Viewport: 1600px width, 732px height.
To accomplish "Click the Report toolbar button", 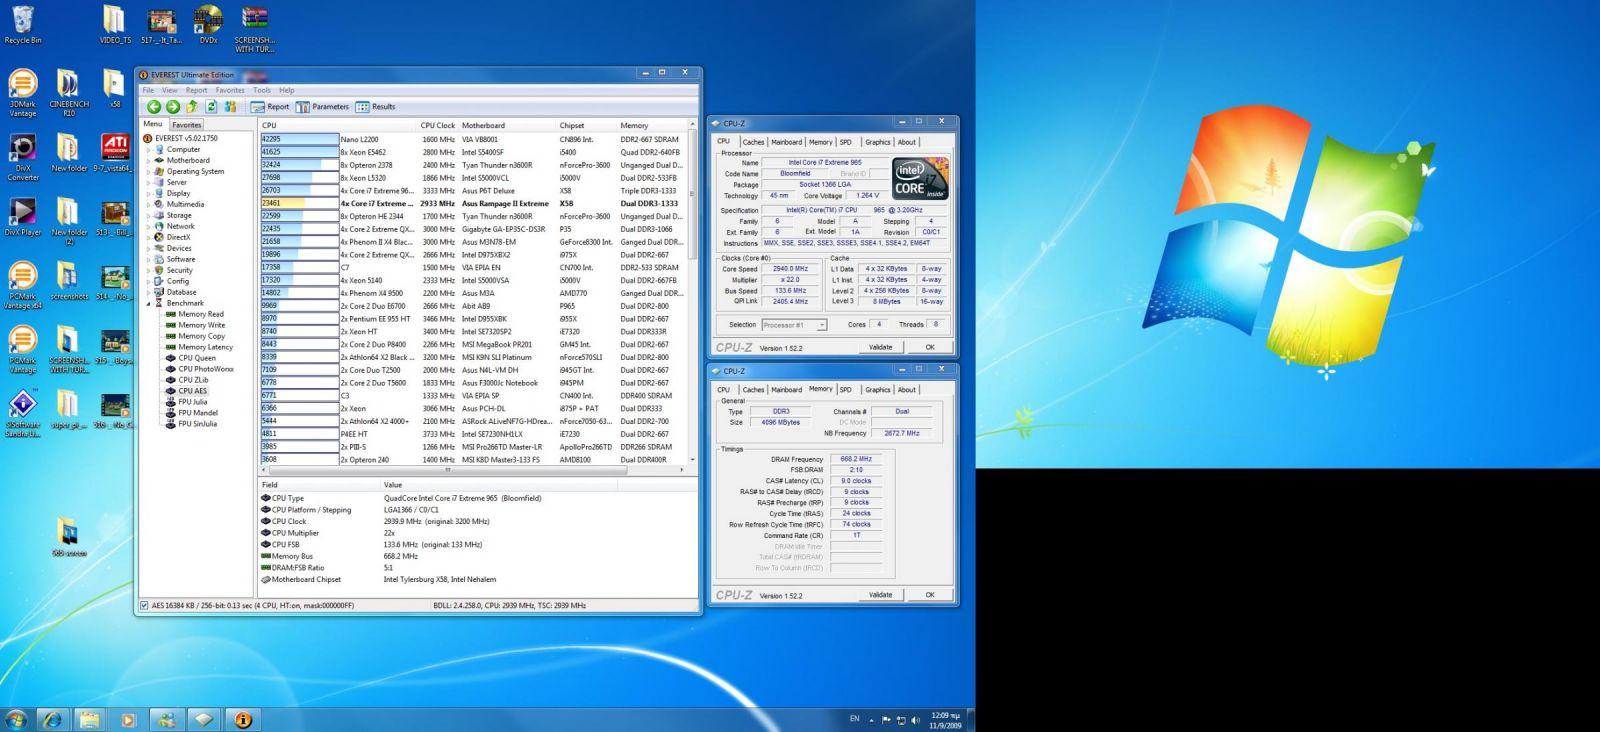I will (270, 107).
